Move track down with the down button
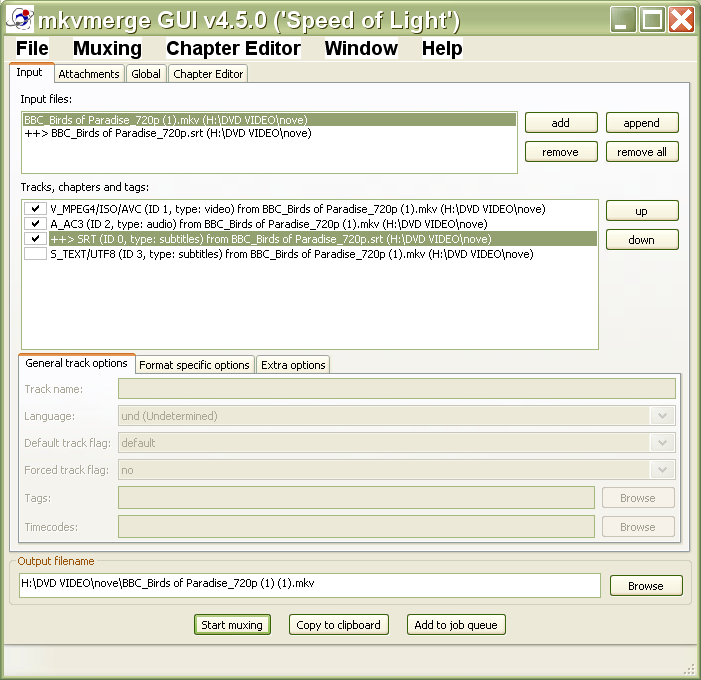 tap(642, 240)
